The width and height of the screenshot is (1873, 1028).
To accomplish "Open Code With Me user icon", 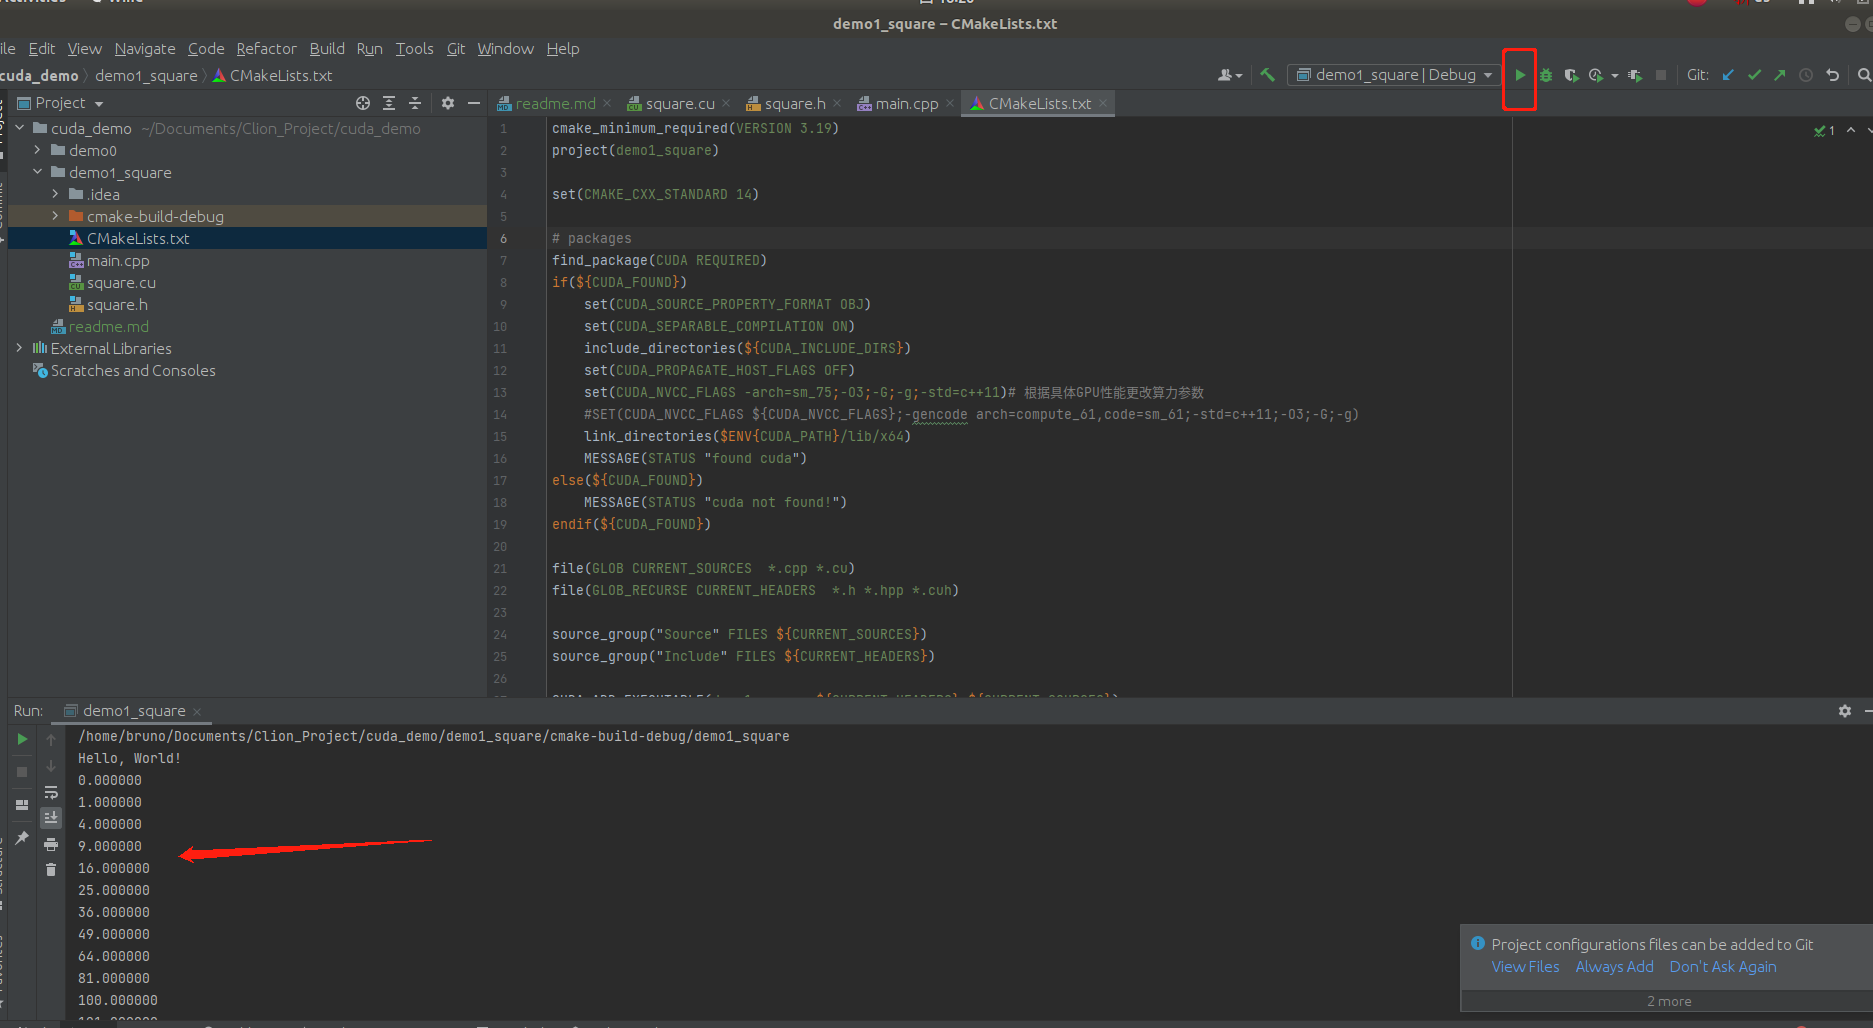I will point(1230,75).
